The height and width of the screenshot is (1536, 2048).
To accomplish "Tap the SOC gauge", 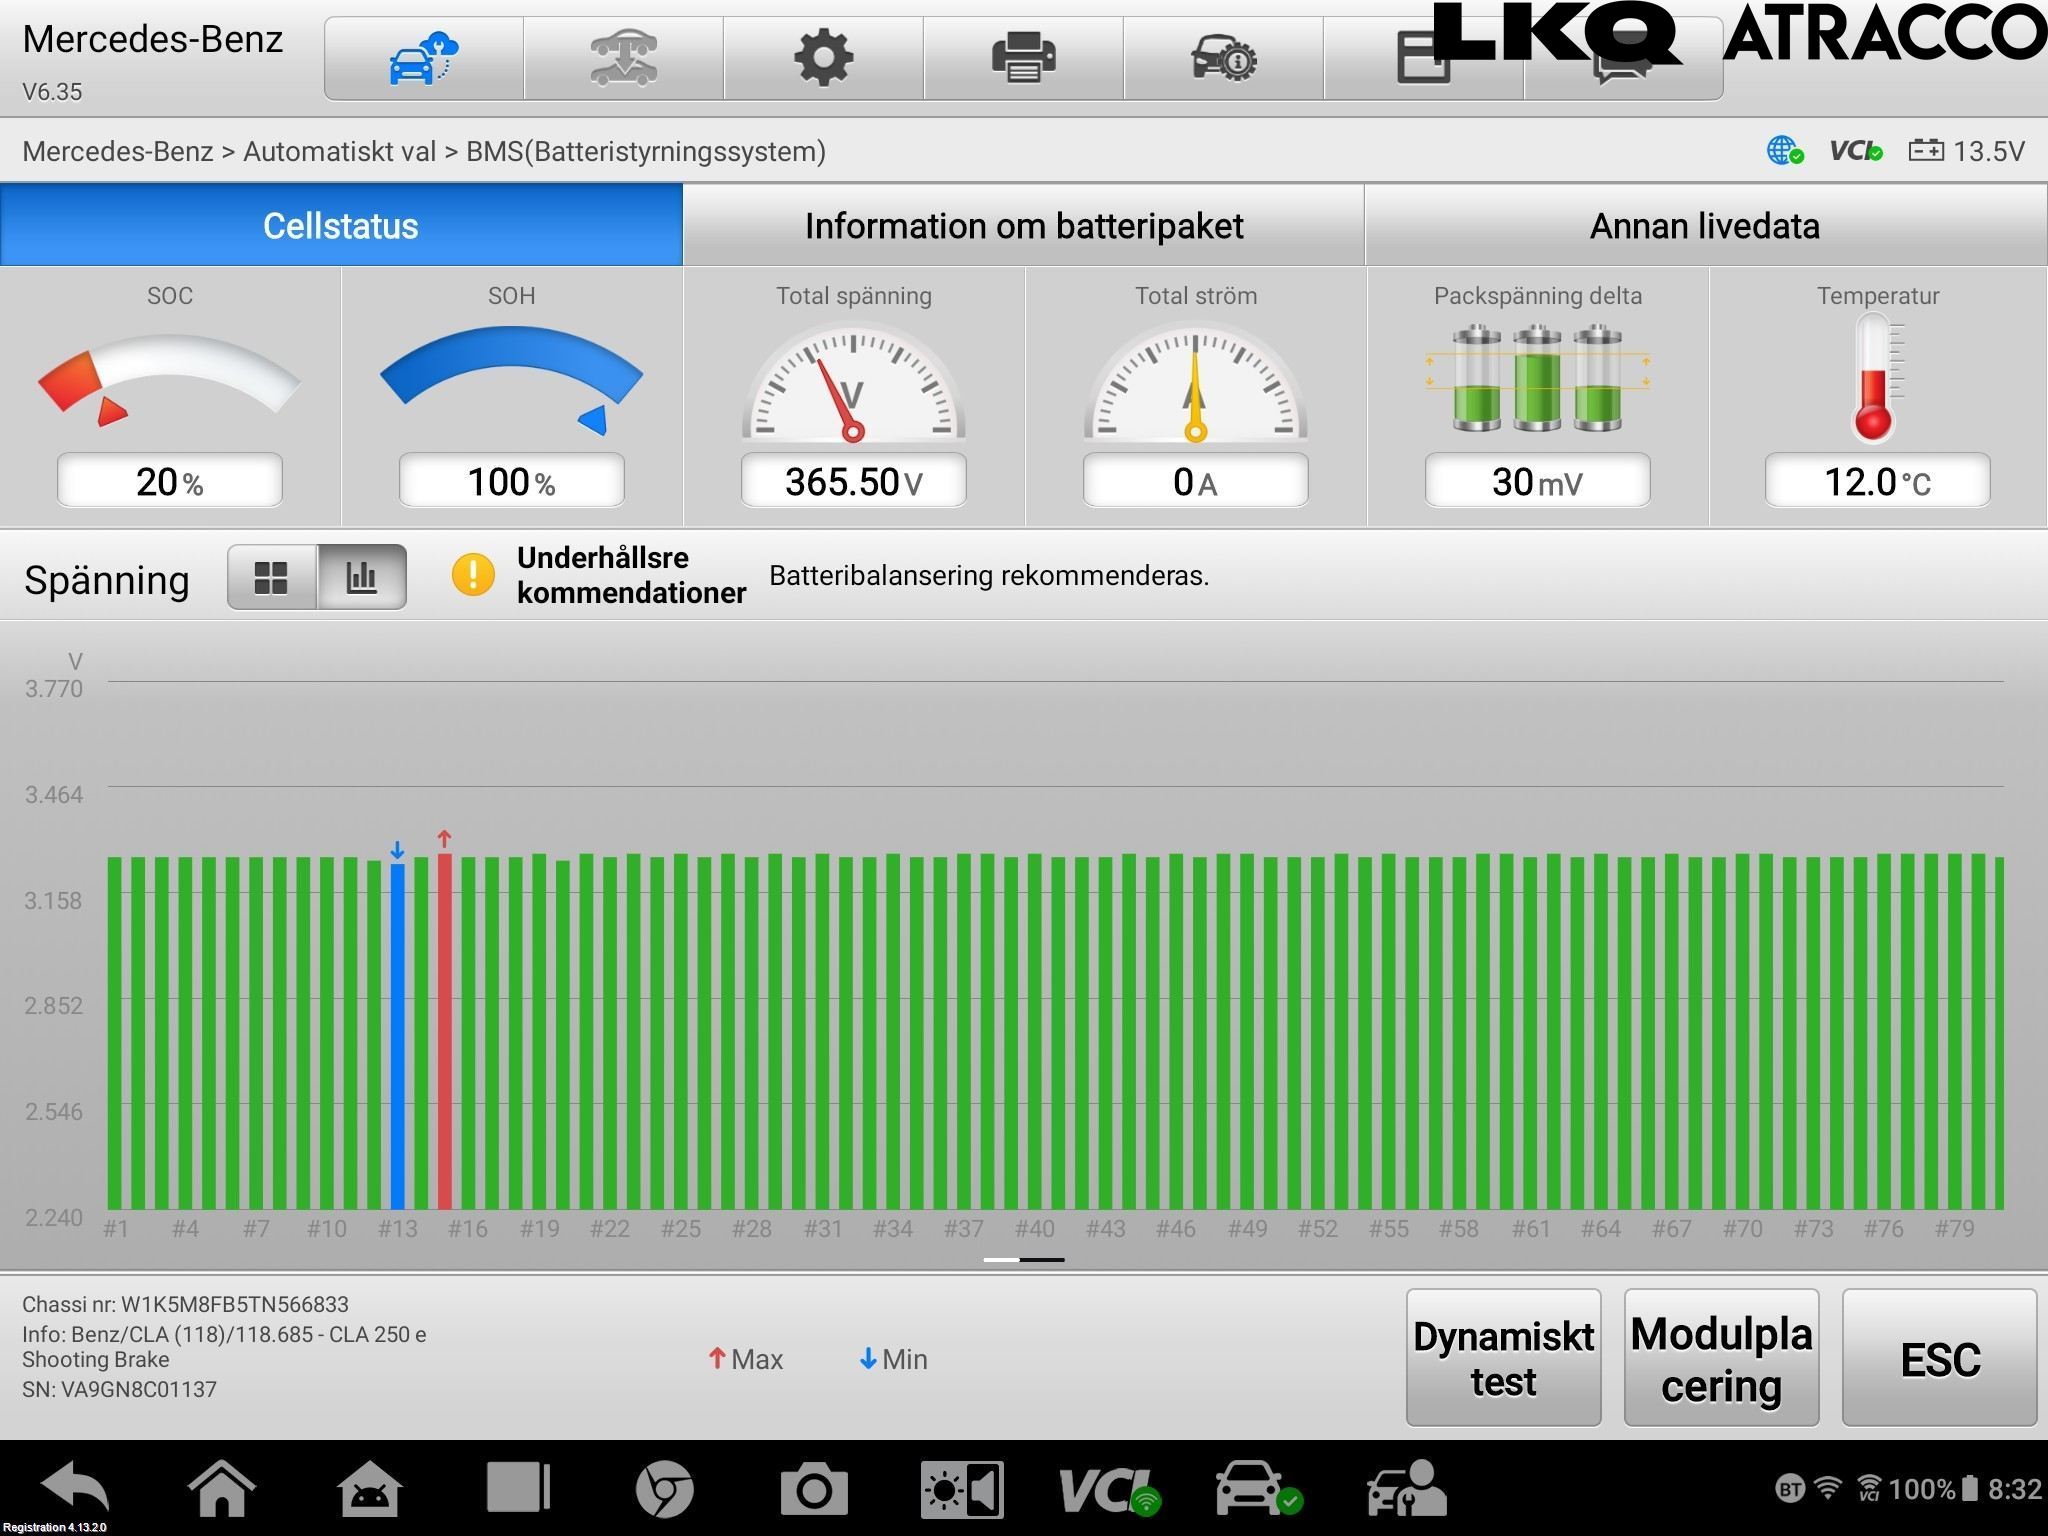I will pos(170,378).
